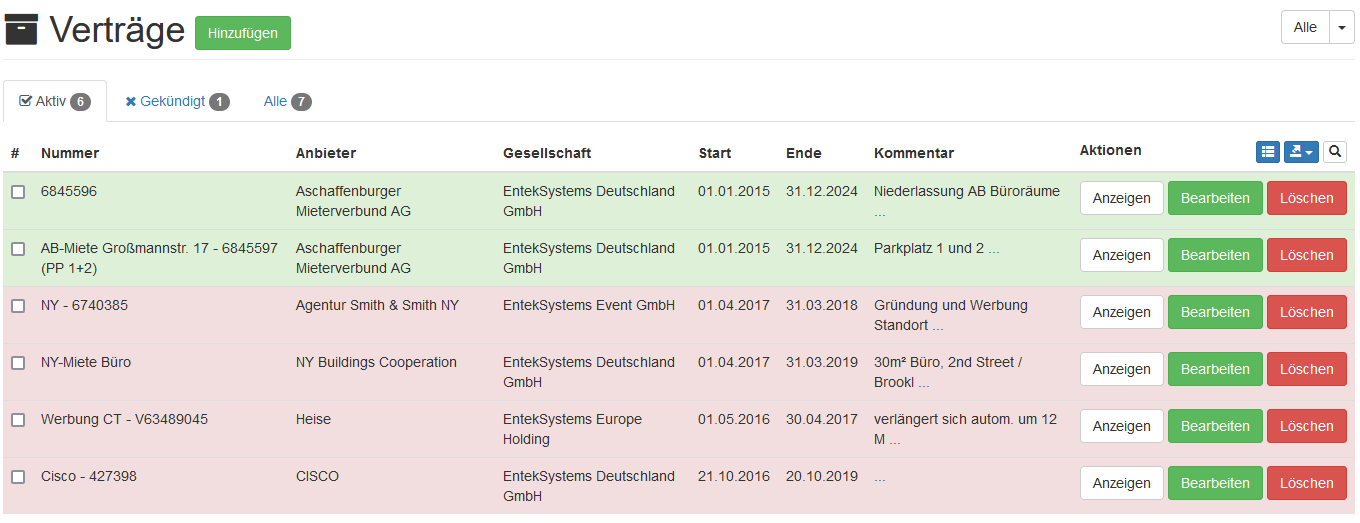This screenshot has width=1360, height=523.
Task: Delete the Cisco - 427398 contract
Action: (x=1306, y=483)
